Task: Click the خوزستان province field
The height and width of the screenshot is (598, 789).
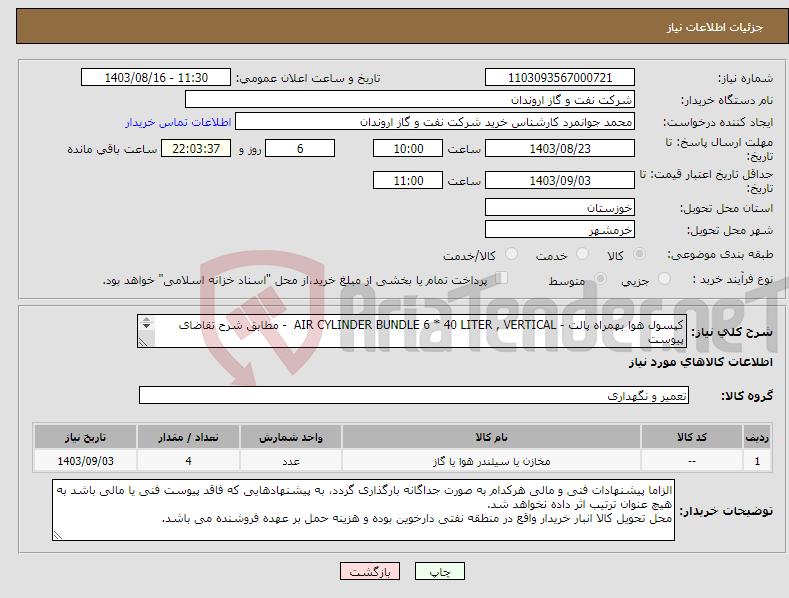Action: (560, 207)
